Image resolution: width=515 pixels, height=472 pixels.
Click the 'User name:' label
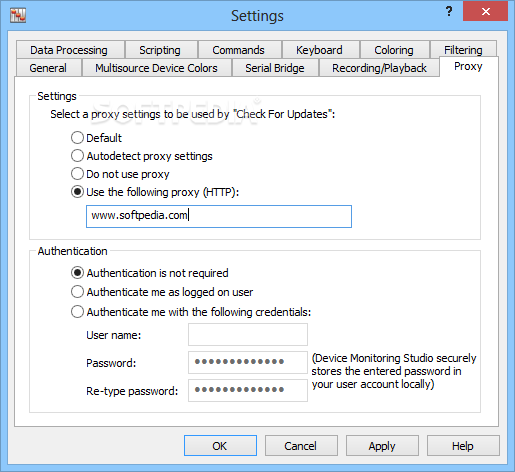point(114,335)
